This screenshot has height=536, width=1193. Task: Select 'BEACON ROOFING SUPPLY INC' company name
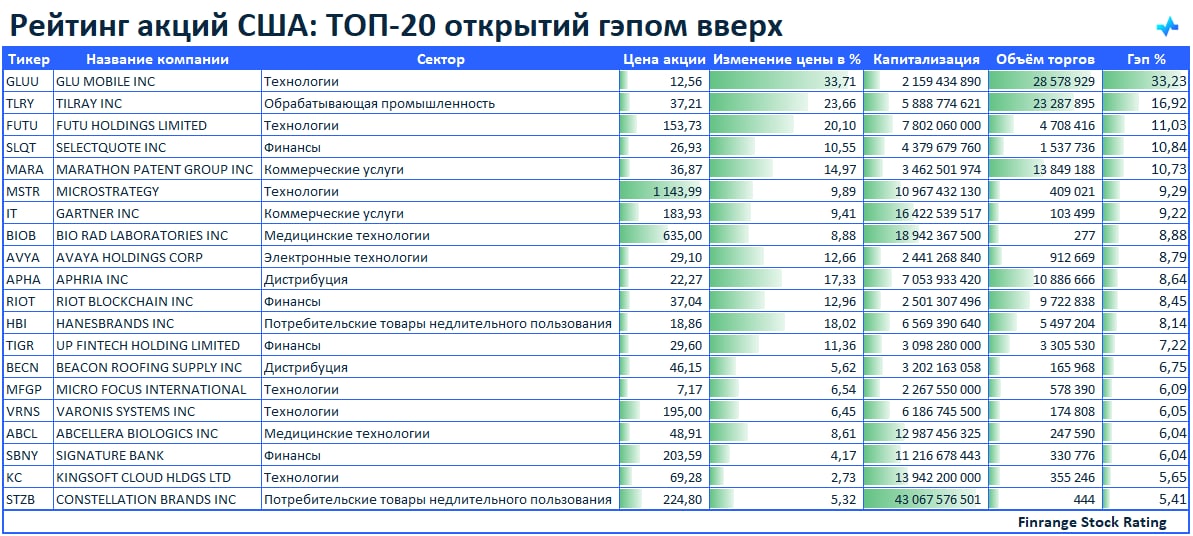(149, 368)
